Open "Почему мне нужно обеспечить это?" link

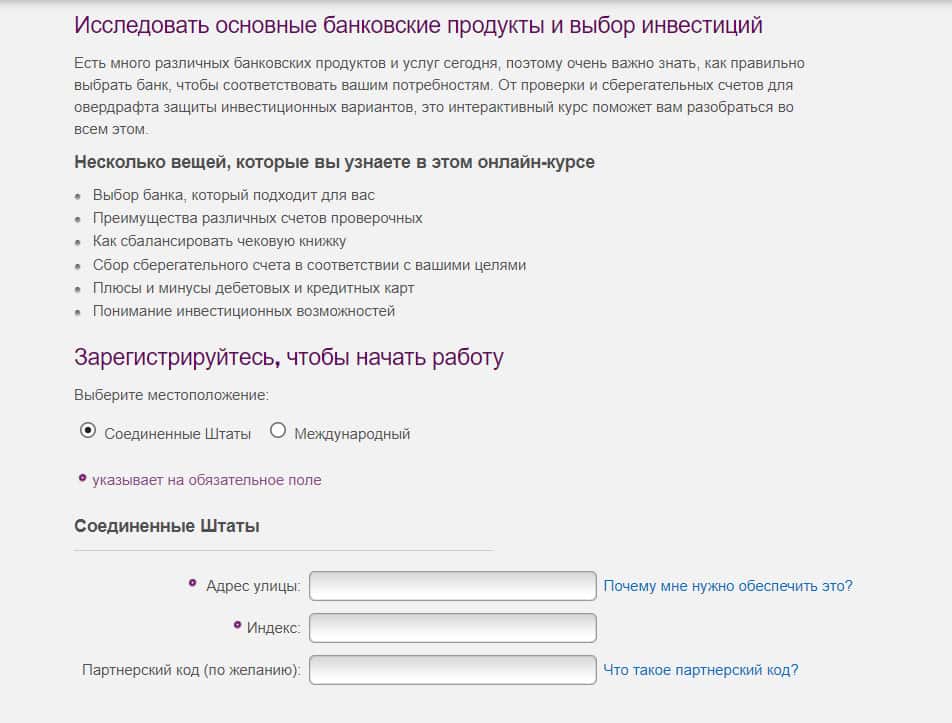727,586
